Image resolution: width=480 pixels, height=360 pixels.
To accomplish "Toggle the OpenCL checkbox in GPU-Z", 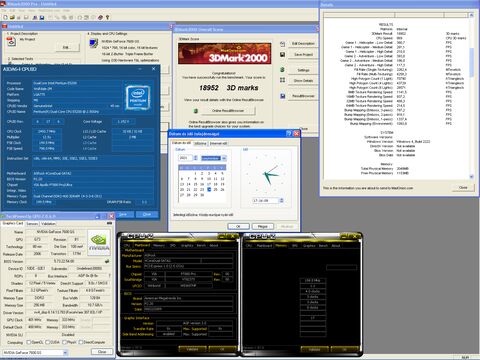I will pos(29,342).
